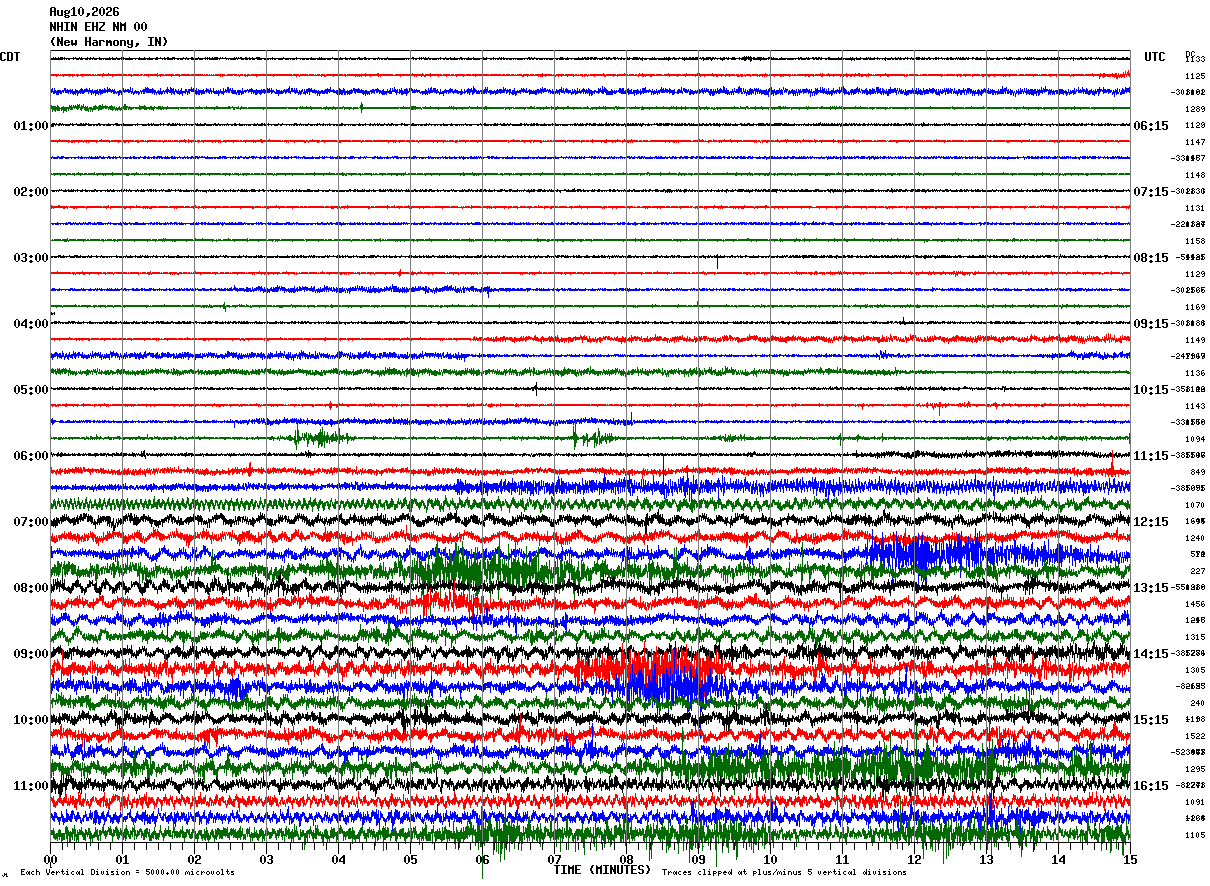Click the DC offset value "1143"

(x=1195, y=406)
